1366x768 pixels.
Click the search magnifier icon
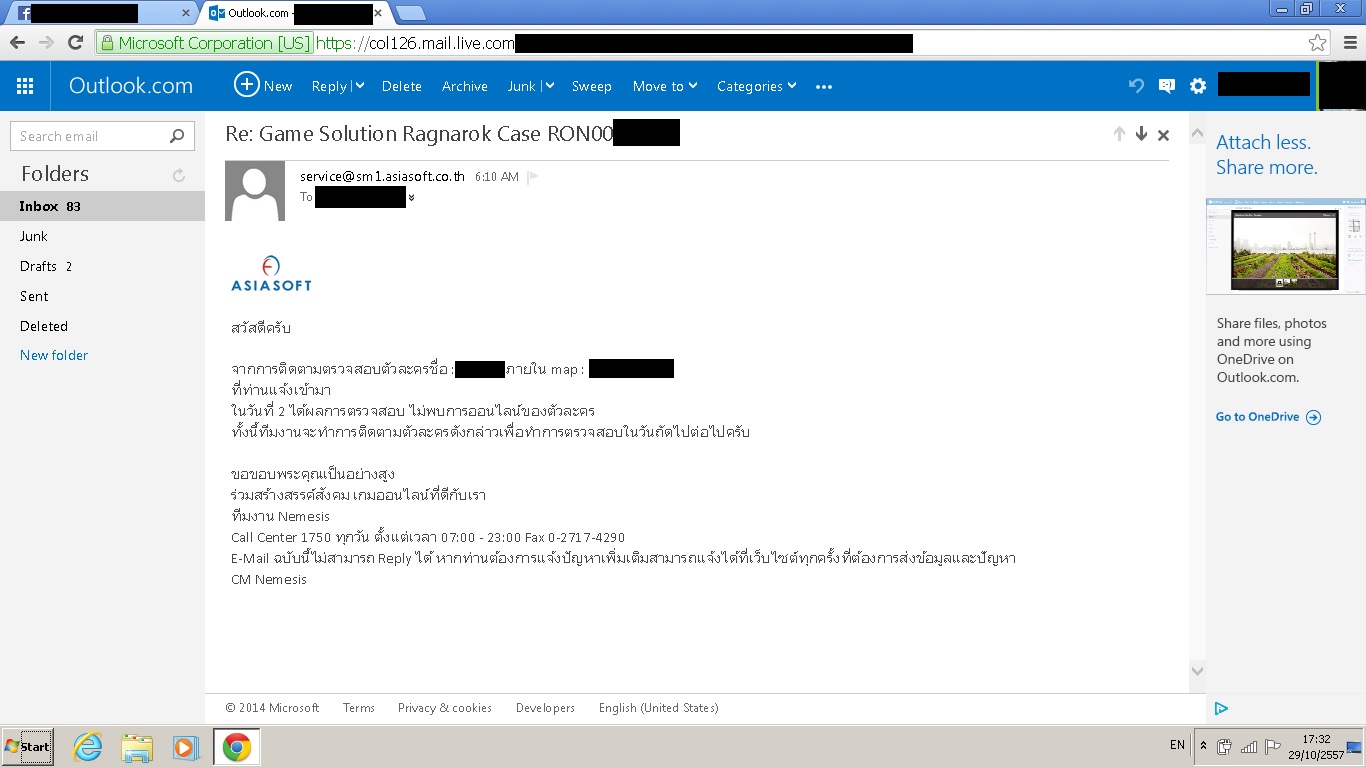click(177, 136)
